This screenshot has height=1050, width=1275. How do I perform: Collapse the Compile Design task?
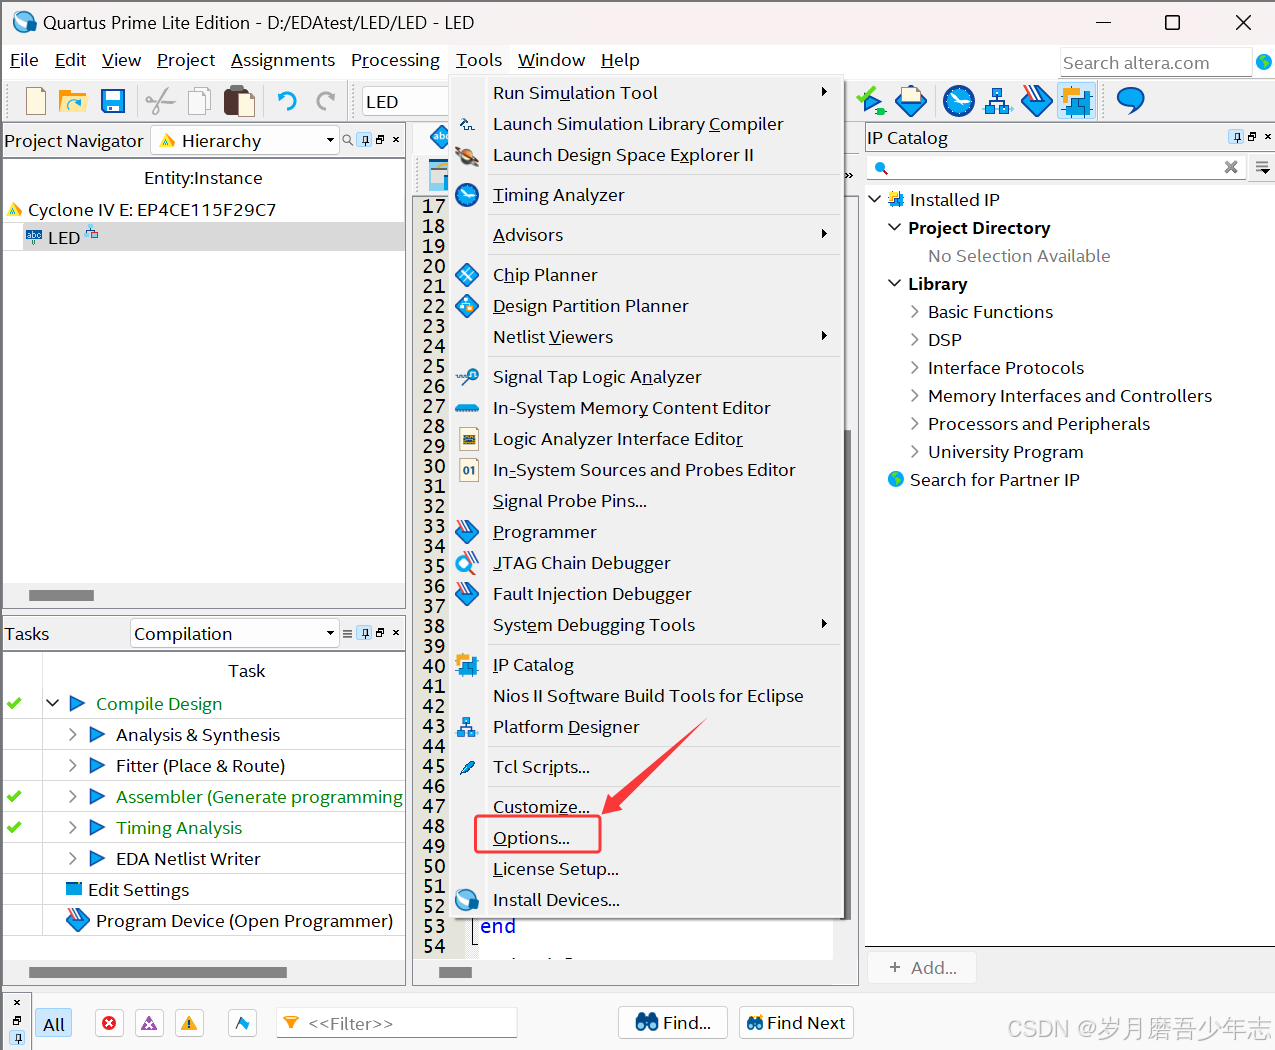[52, 703]
